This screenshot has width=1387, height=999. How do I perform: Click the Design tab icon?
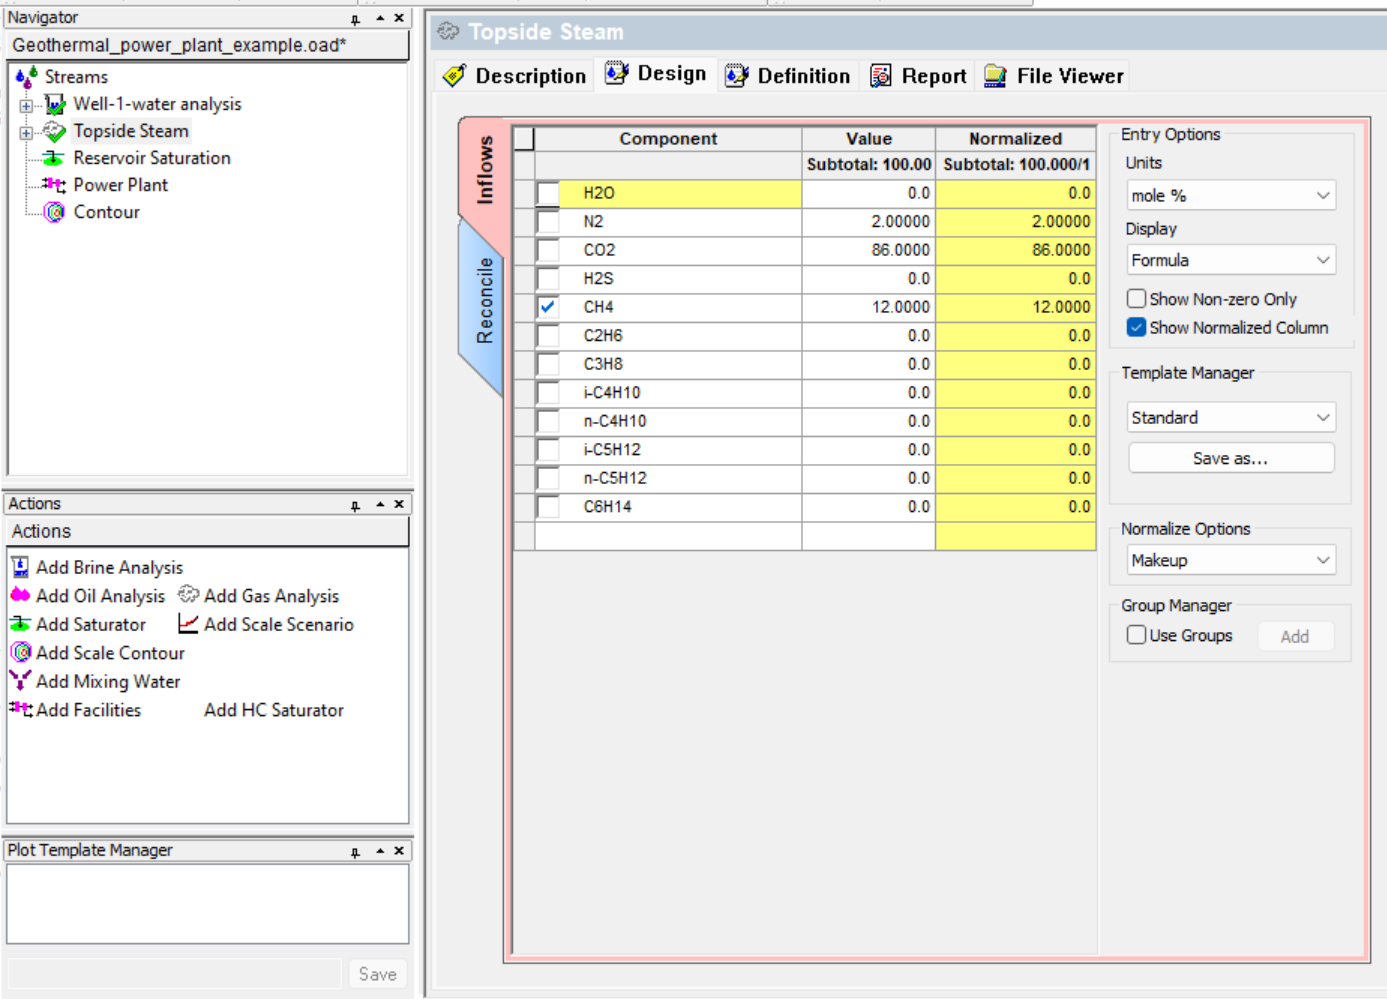pyautogui.click(x=617, y=73)
